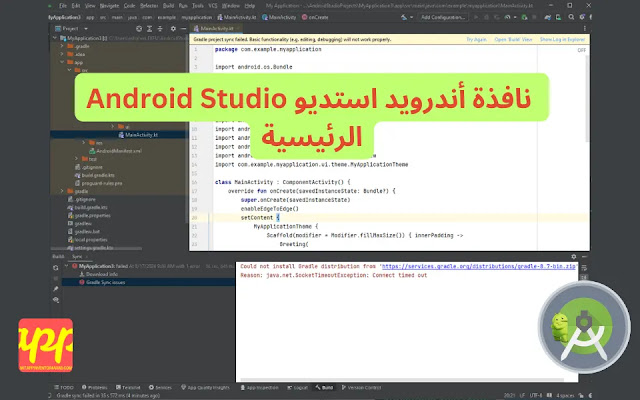
Task: Click Select Opened File target icon
Action: [139, 29]
